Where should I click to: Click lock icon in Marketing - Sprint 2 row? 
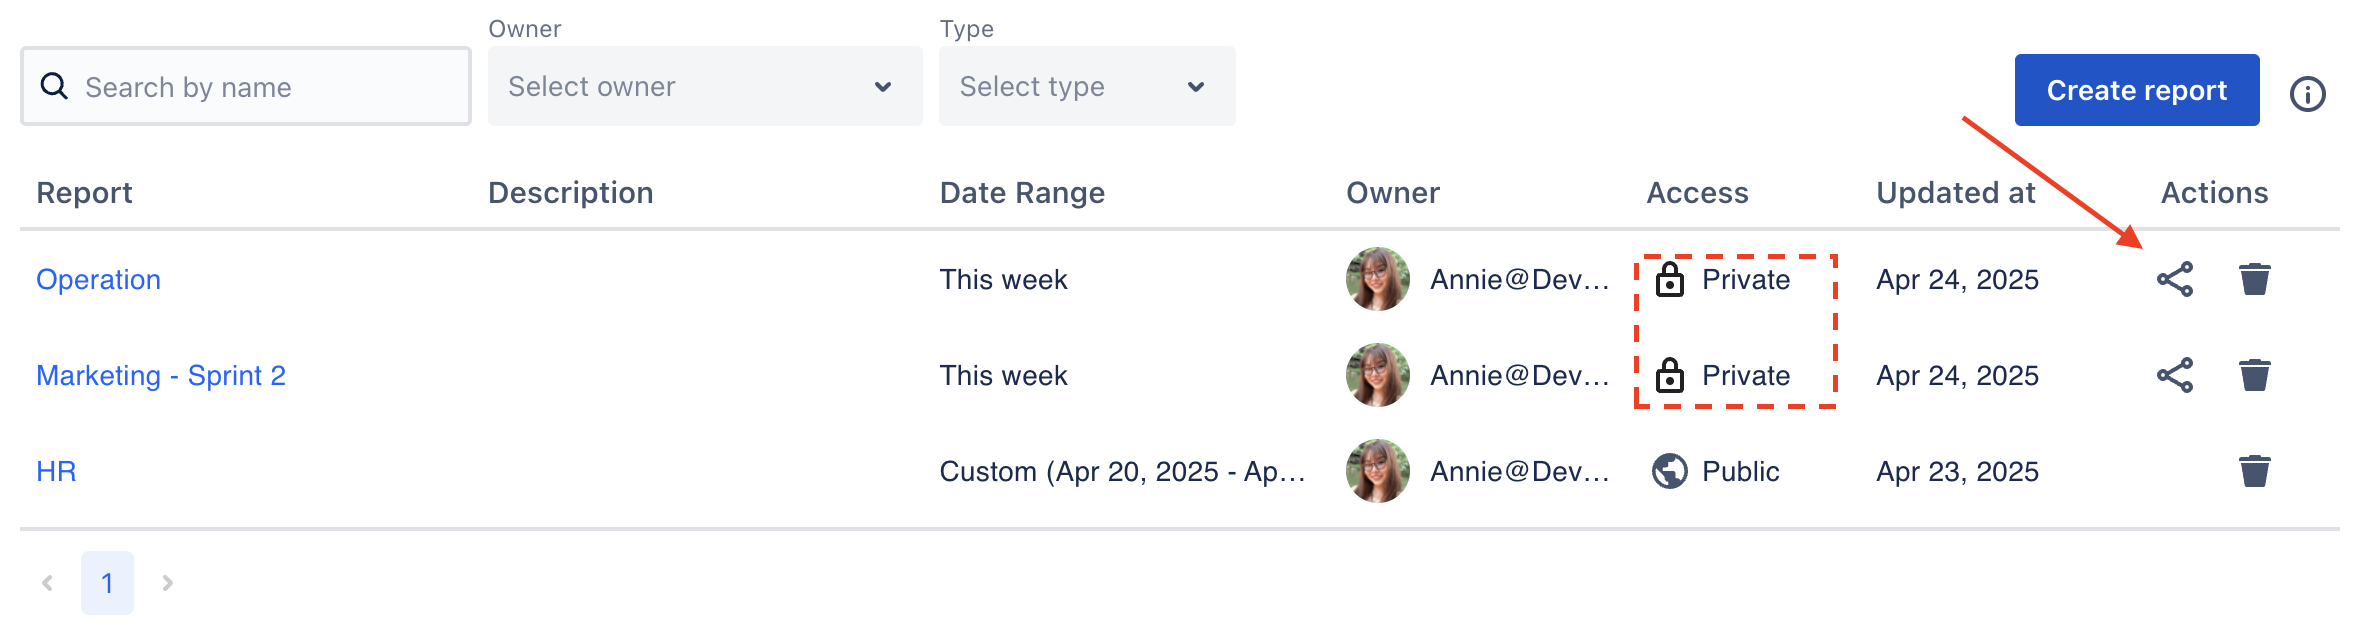[1669, 375]
